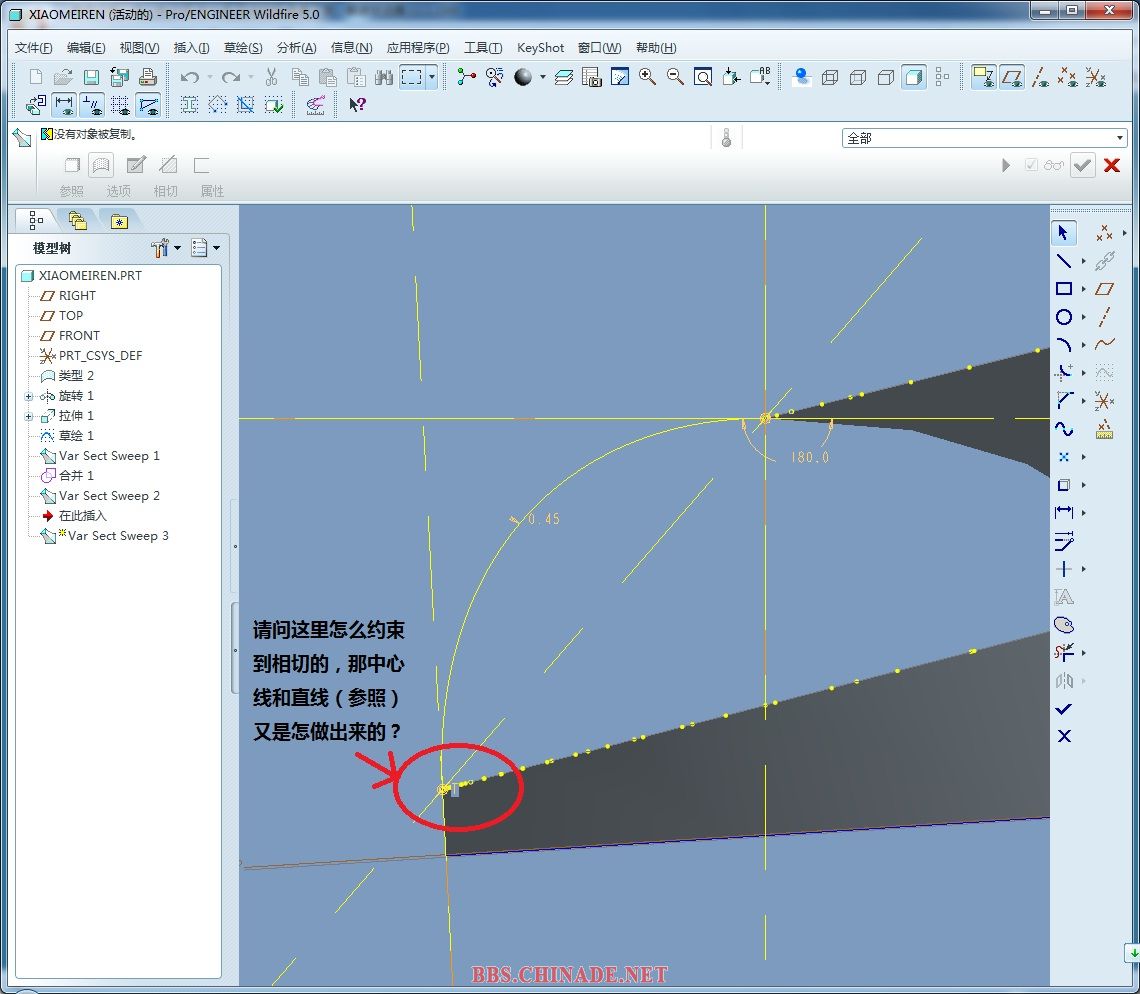Click the red X cancel feature button
This screenshot has width=1140, height=994.
[1111, 165]
